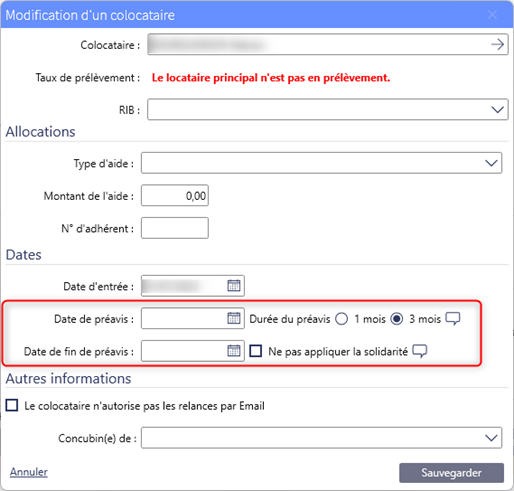Toggle colocataire n'autorise pas relances Email
The image size is (514, 491).
coord(12,405)
